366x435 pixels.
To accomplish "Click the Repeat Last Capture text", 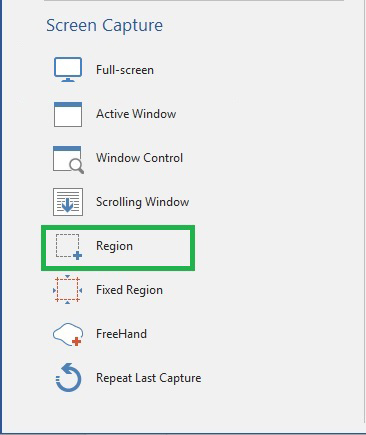I will tap(148, 378).
